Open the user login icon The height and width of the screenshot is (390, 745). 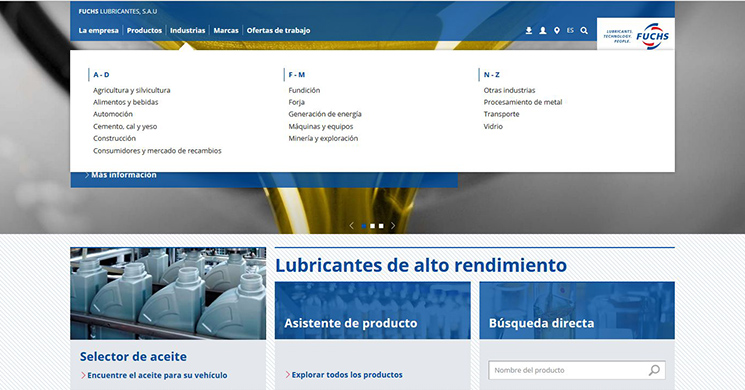coord(543,30)
